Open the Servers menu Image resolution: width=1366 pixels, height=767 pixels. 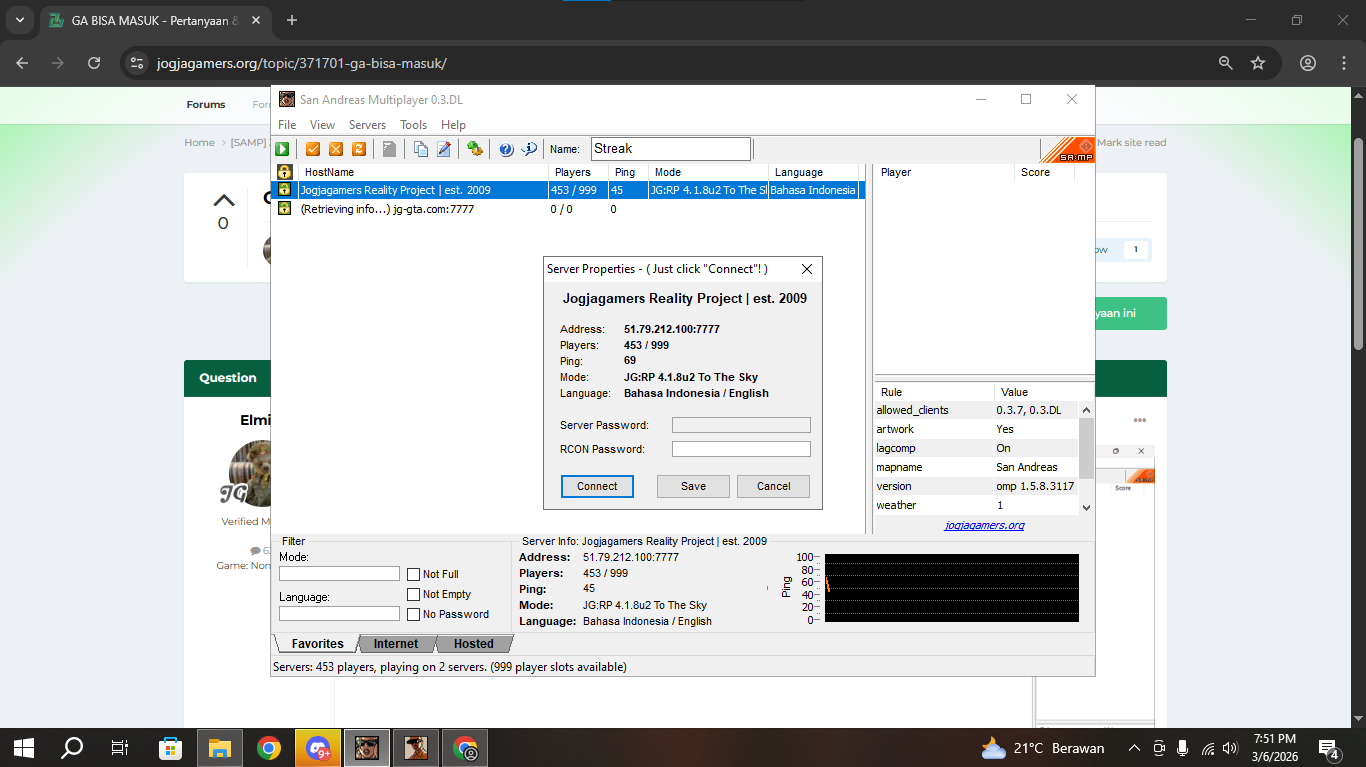click(x=367, y=125)
